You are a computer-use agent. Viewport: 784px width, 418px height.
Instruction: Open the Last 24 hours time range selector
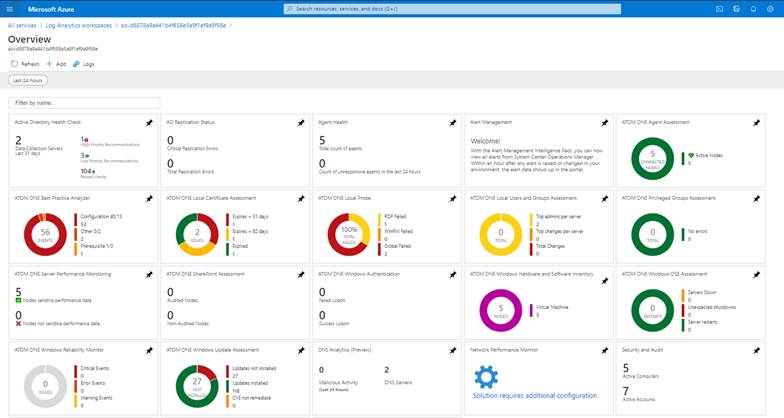click(x=28, y=80)
